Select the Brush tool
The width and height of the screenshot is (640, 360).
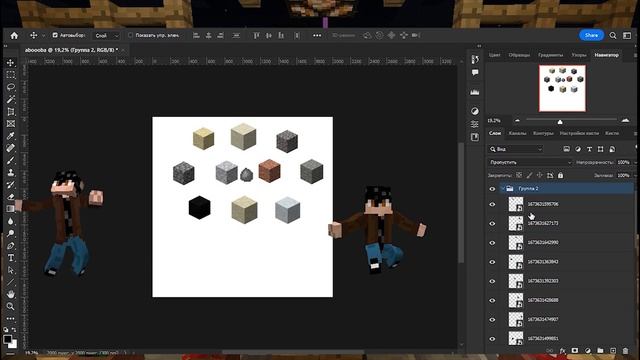tap(11, 160)
